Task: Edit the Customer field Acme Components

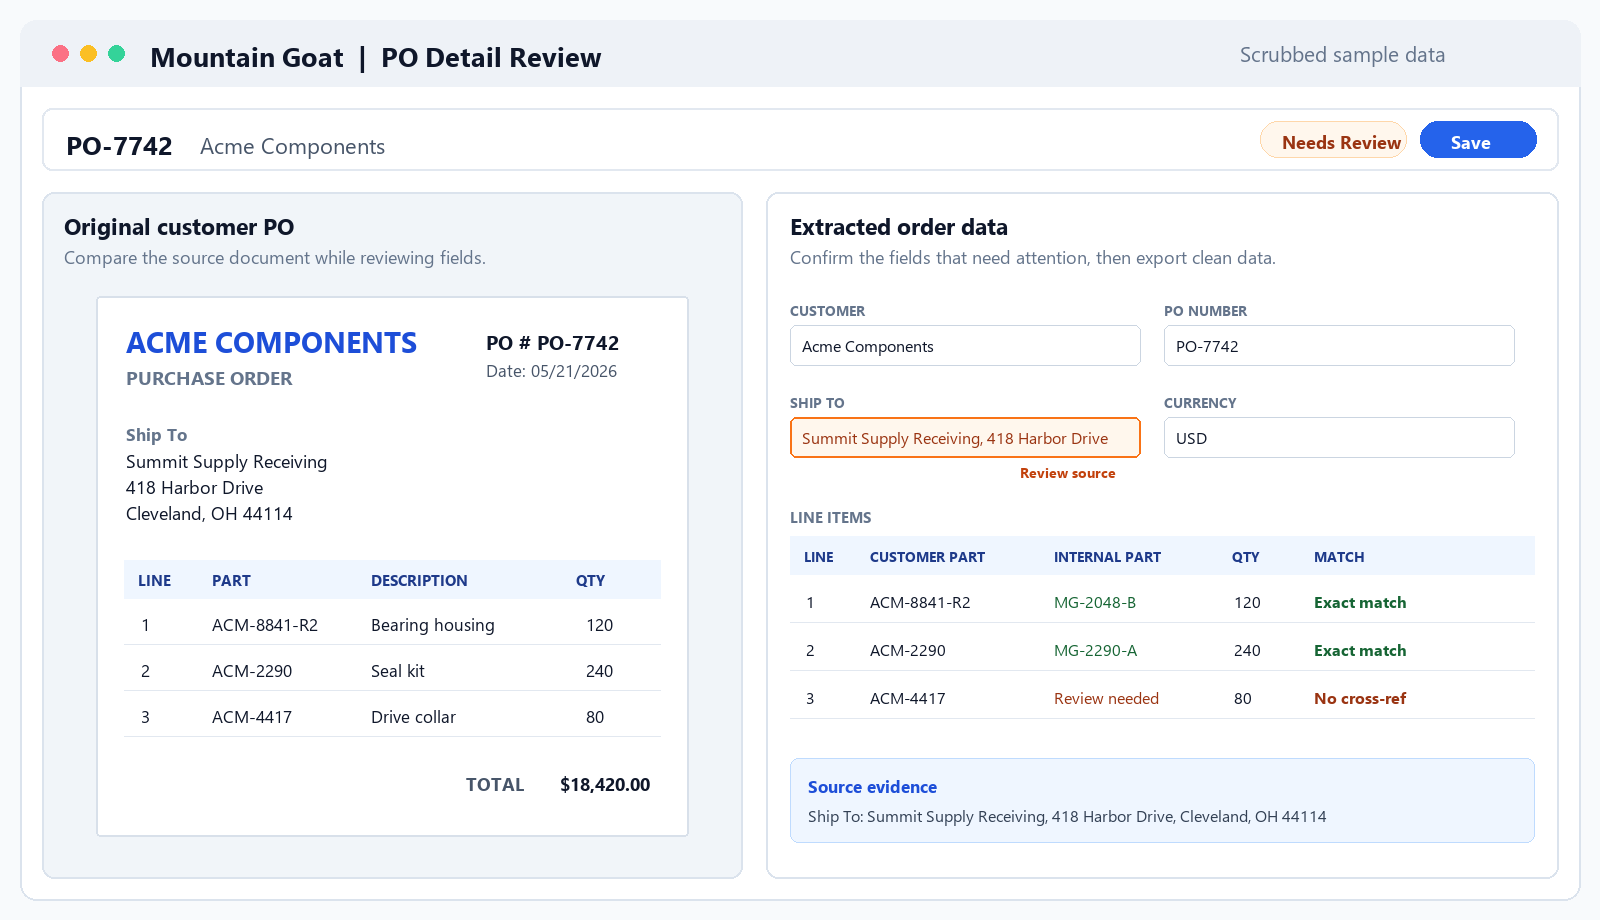Action: pyautogui.click(x=965, y=346)
